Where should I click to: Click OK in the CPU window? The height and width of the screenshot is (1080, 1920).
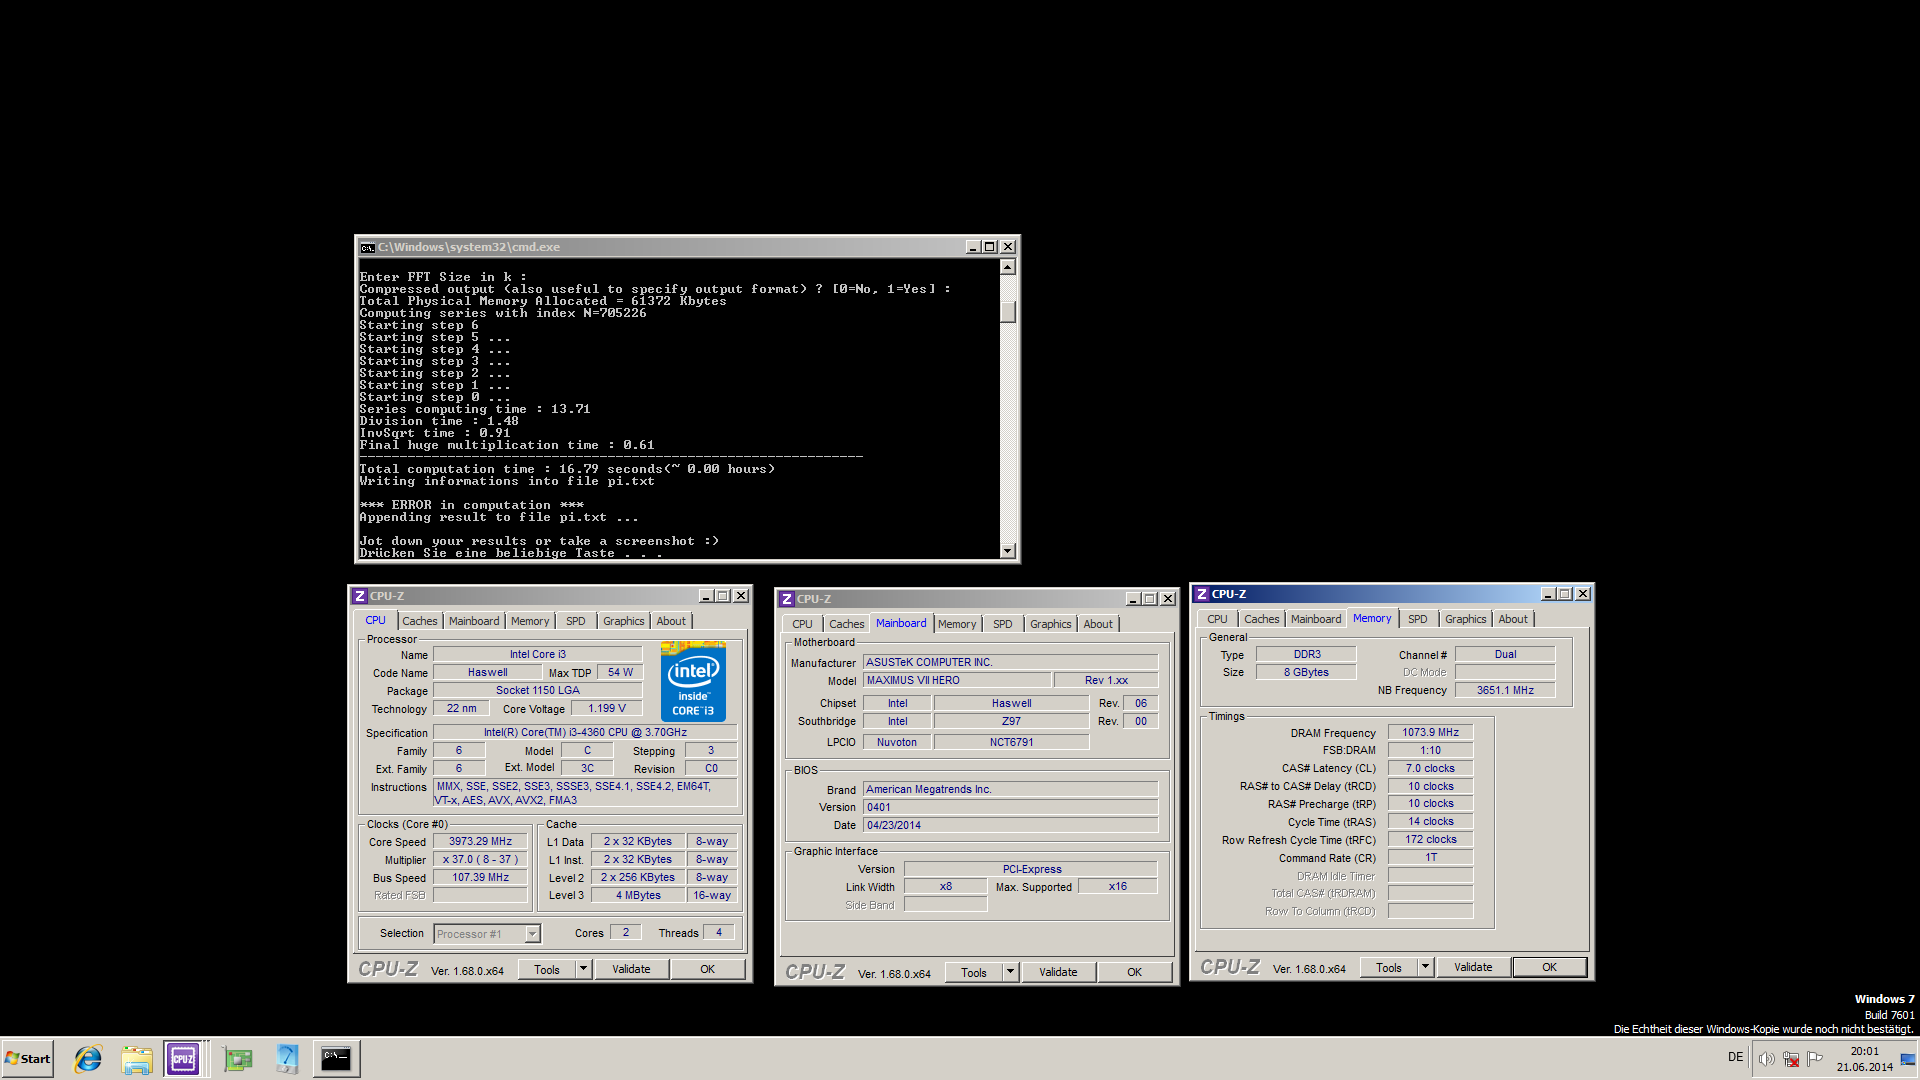[x=708, y=969]
